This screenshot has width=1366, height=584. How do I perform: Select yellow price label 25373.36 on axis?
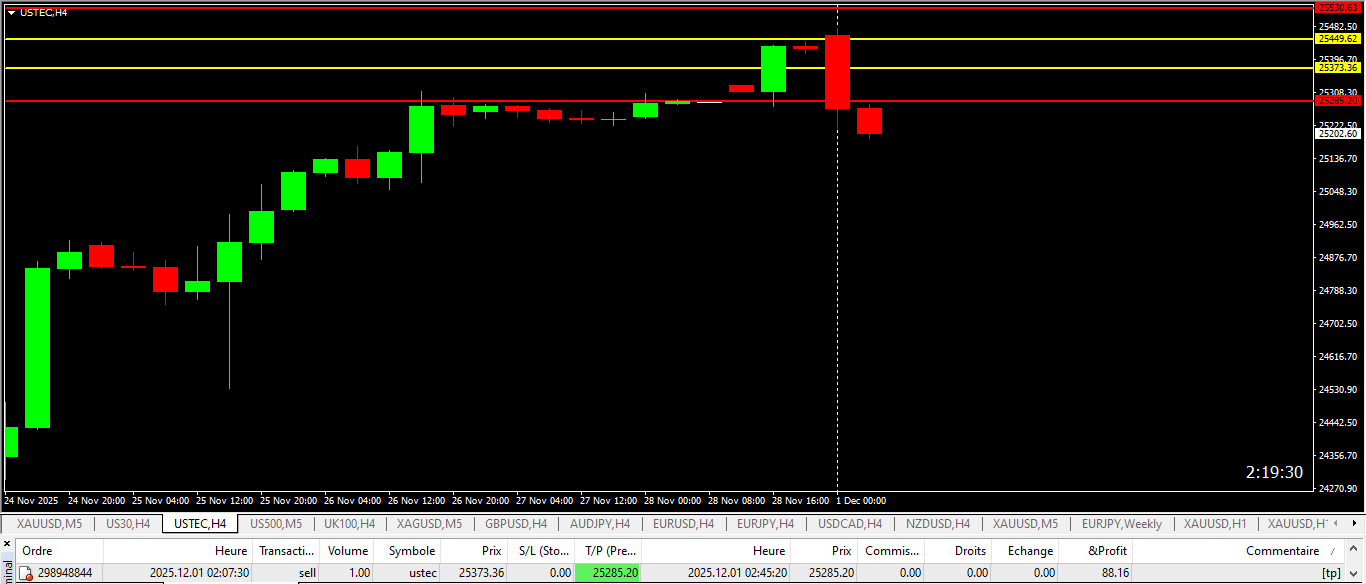point(1339,68)
